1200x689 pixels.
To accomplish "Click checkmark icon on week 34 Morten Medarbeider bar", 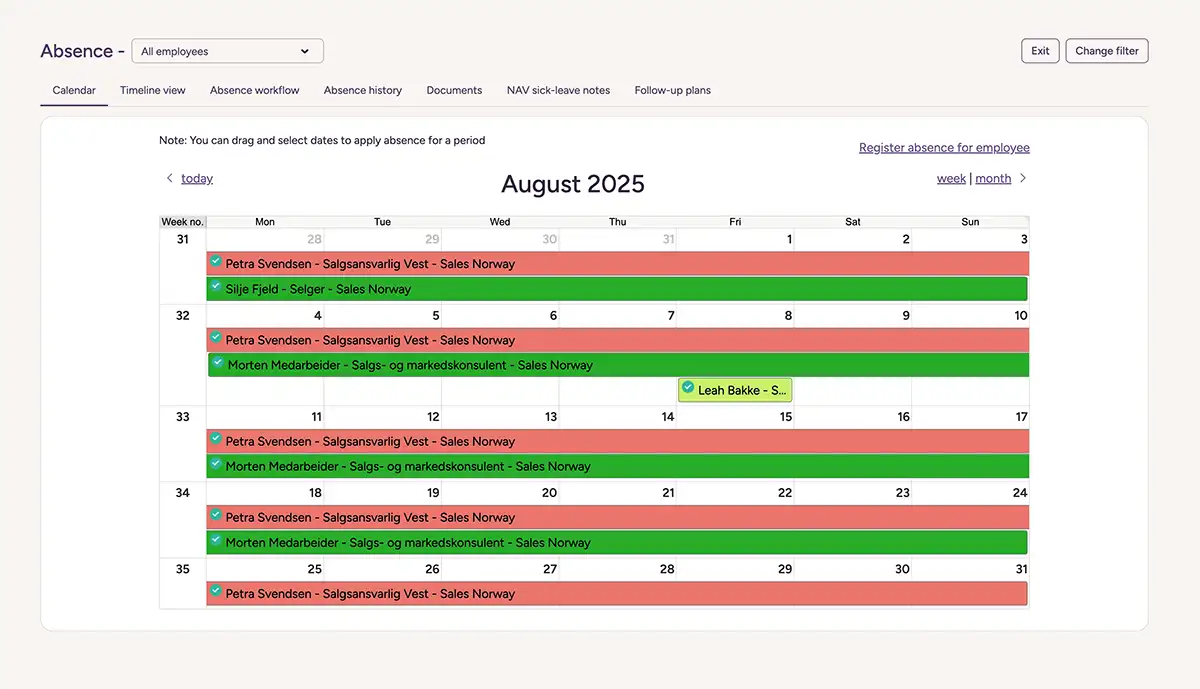I will [215, 541].
